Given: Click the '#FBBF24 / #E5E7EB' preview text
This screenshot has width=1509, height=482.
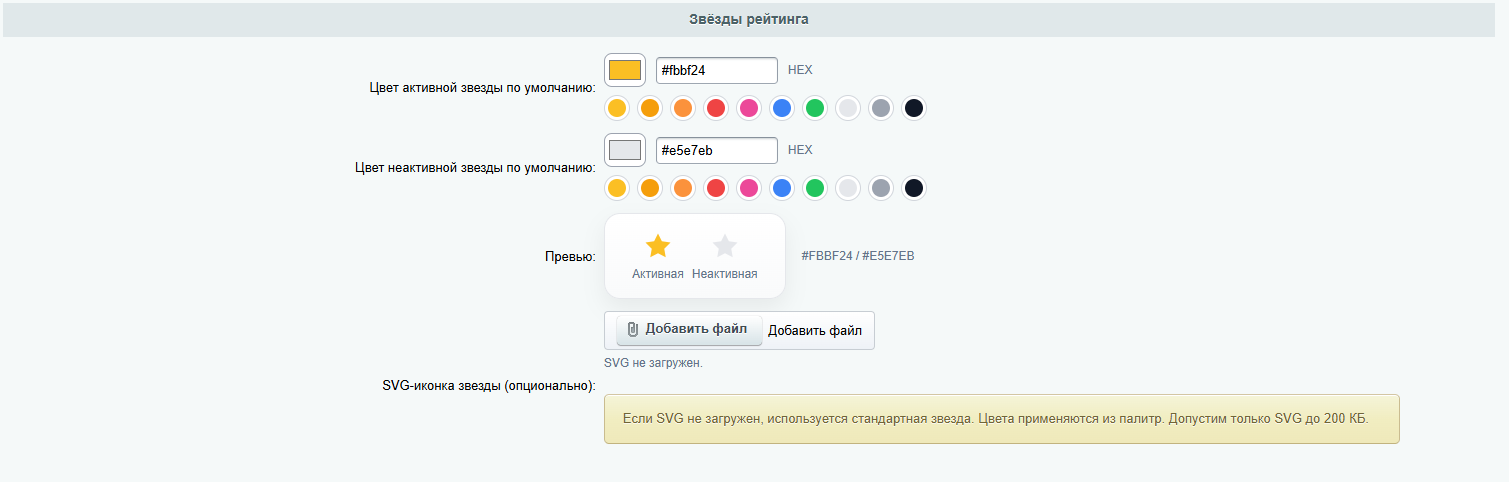Looking at the screenshot, I should pos(858,256).
